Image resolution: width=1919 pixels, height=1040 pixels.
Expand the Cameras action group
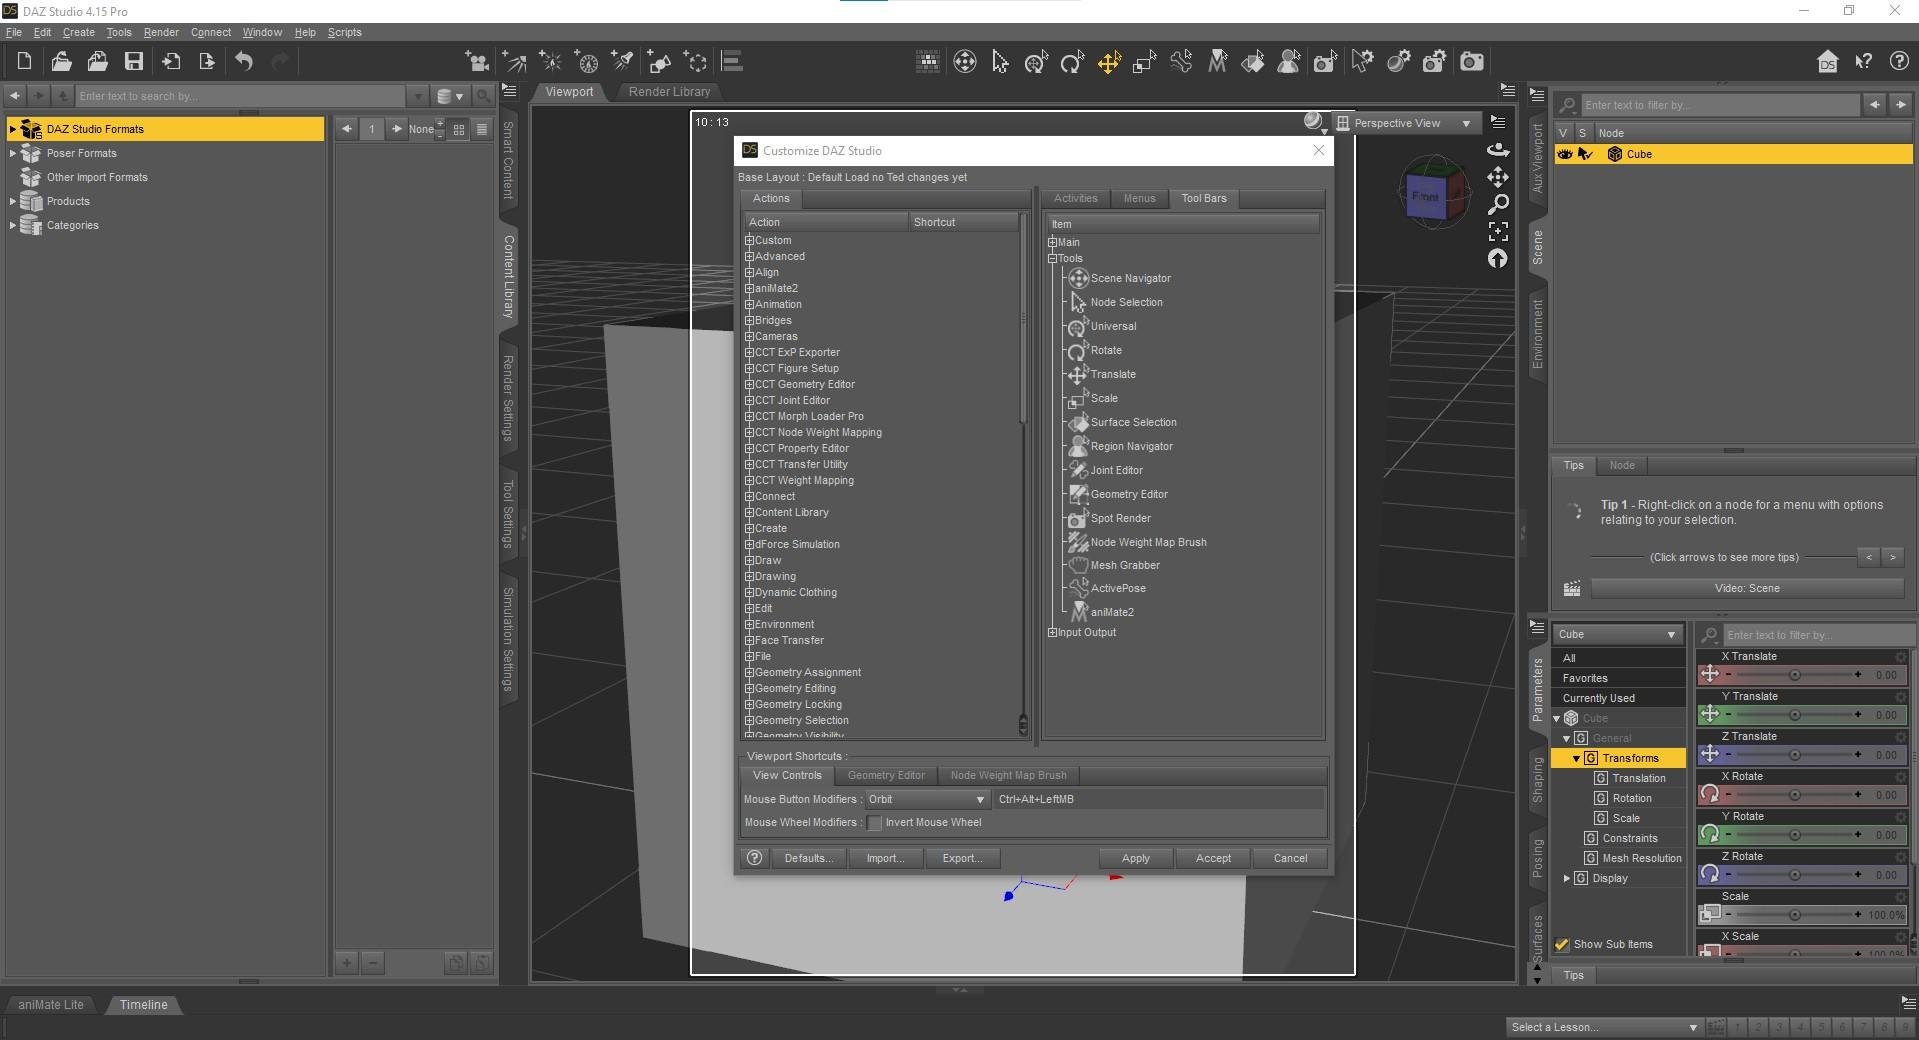749,337
